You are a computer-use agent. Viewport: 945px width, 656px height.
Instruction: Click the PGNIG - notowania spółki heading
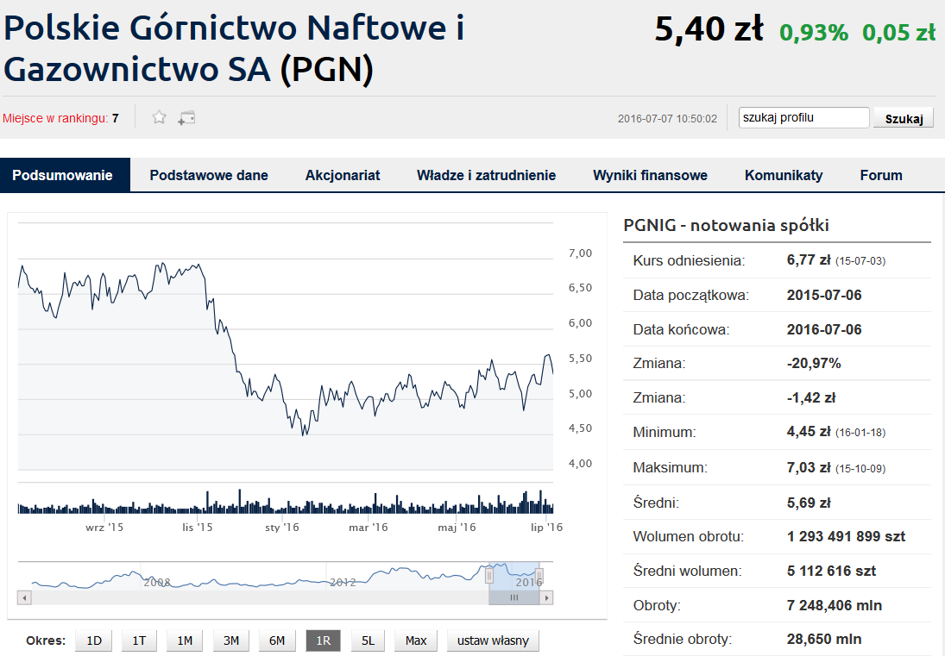tap(726, 225)
